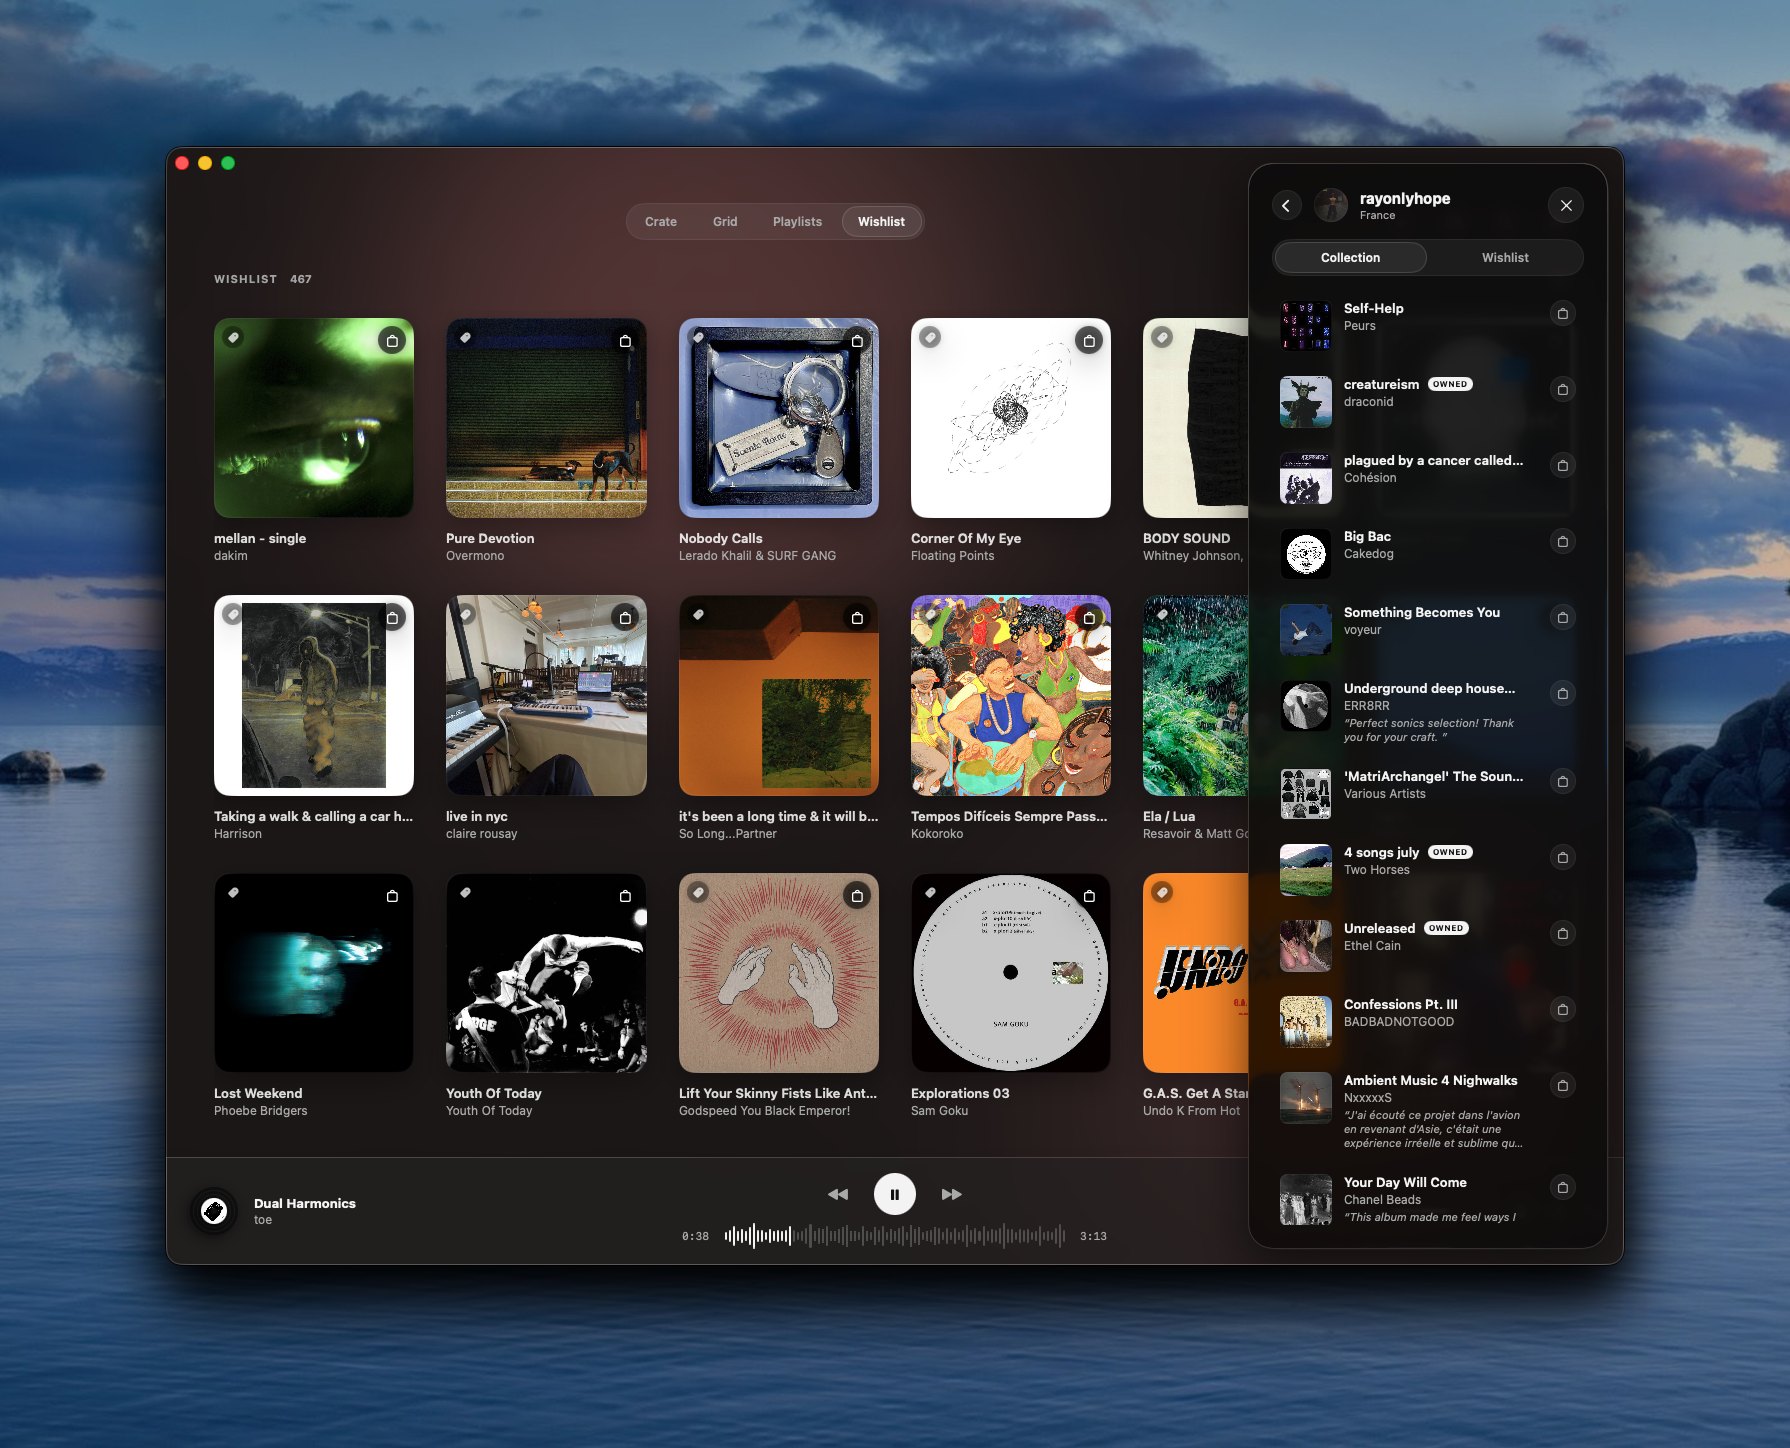Skip to the previous track
Viewport: 1790px width, 1448px height.
(838, 1194)
